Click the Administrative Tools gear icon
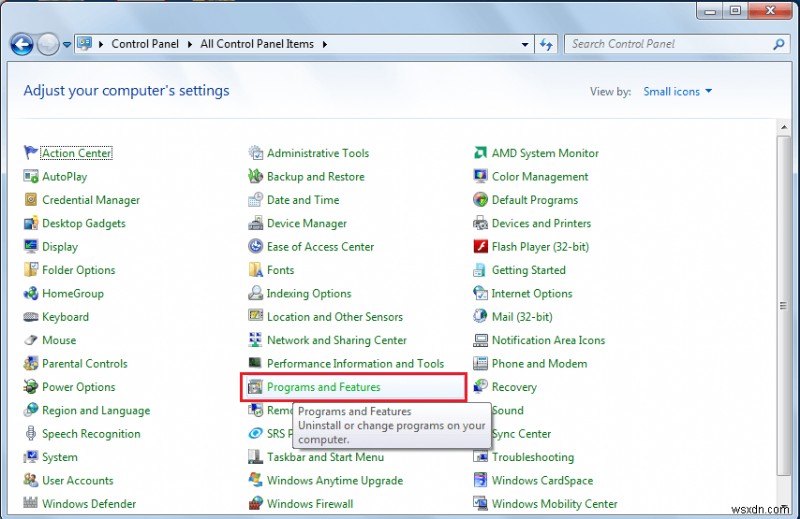 256,153
